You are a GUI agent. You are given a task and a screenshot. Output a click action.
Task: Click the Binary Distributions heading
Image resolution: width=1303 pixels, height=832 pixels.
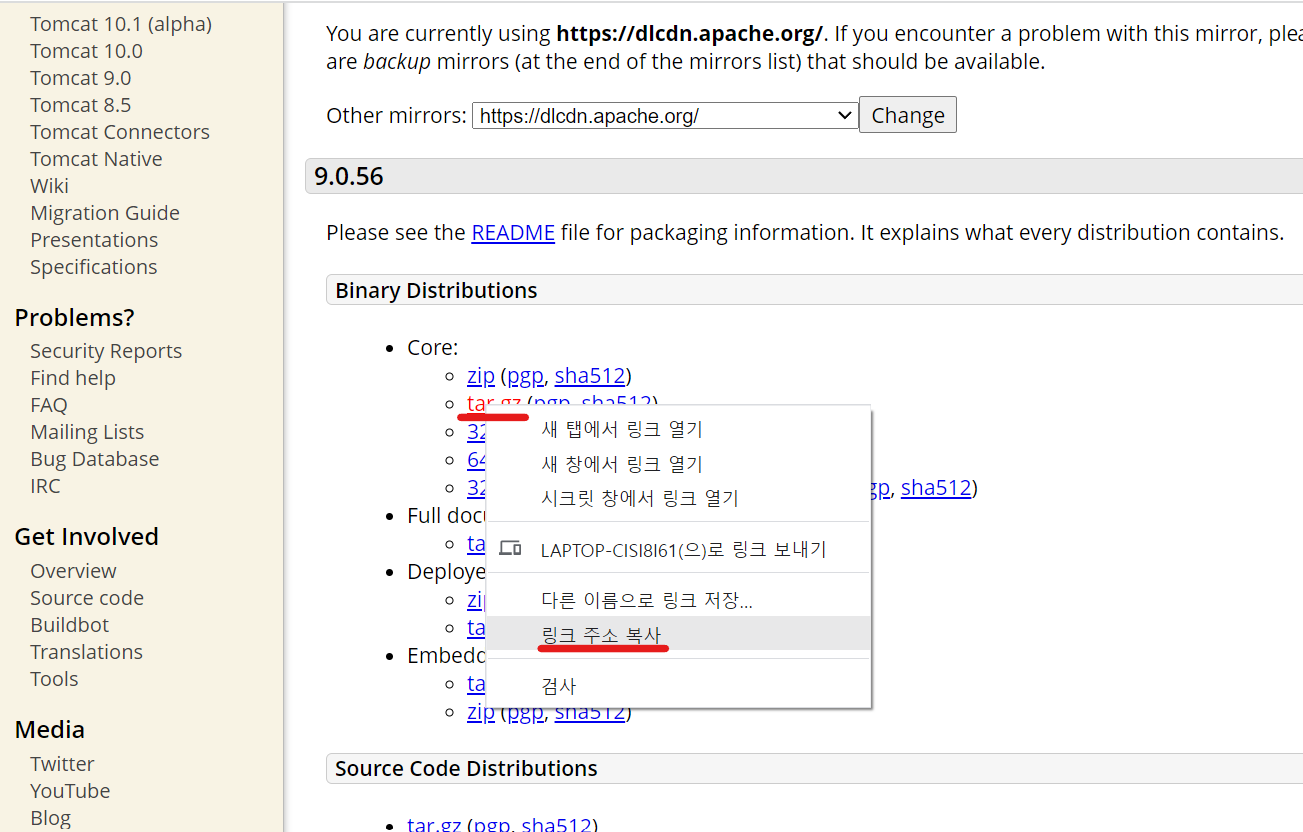pos(436,291)
